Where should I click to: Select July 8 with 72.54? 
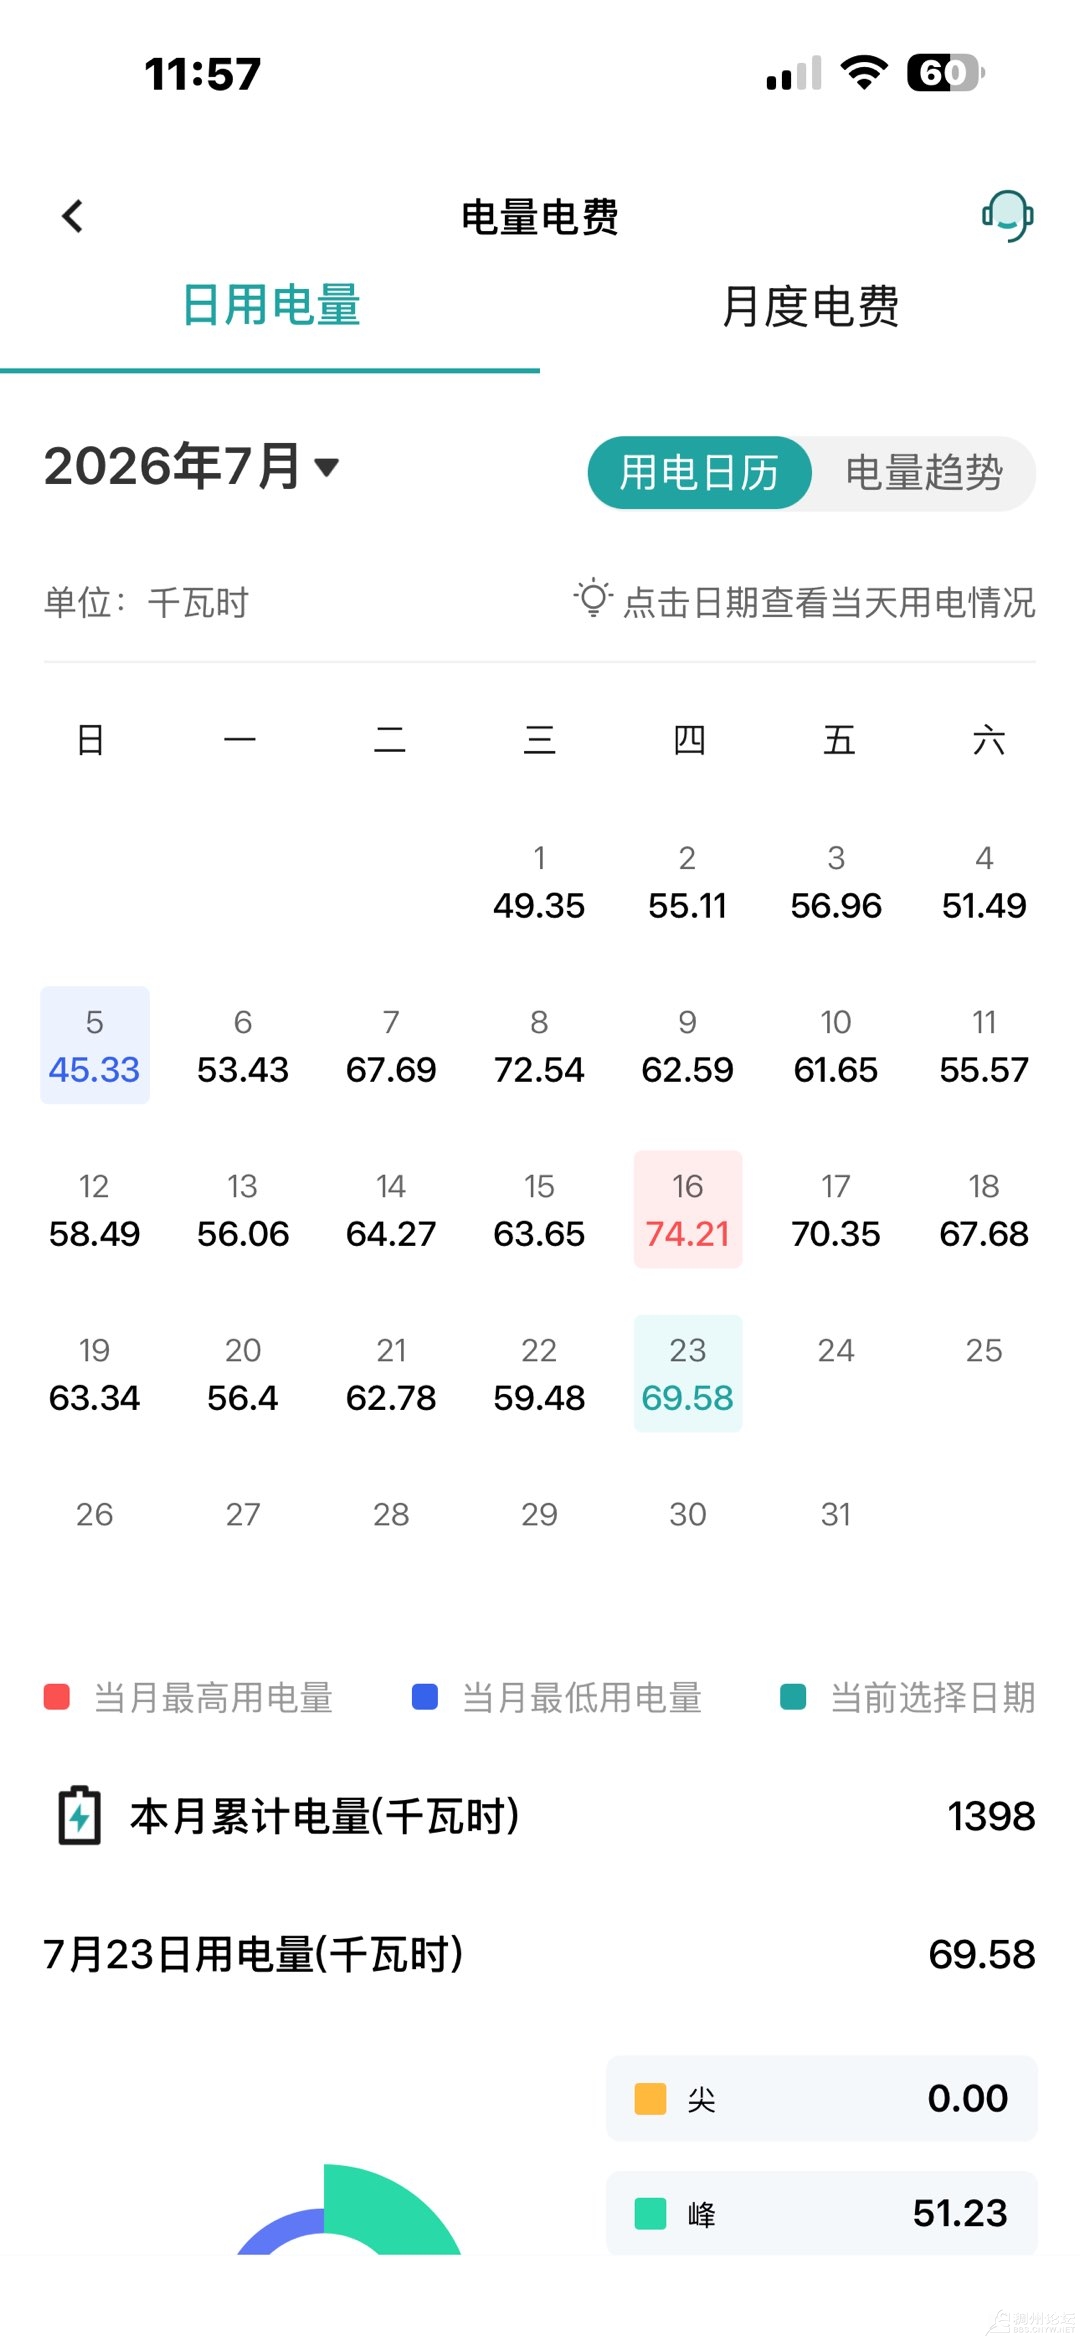[539, 1046]
